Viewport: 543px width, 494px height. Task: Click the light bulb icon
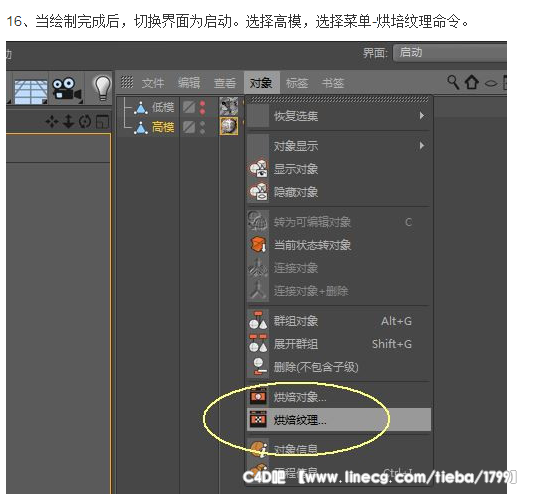pyautogui.click(x=103, y=88)
